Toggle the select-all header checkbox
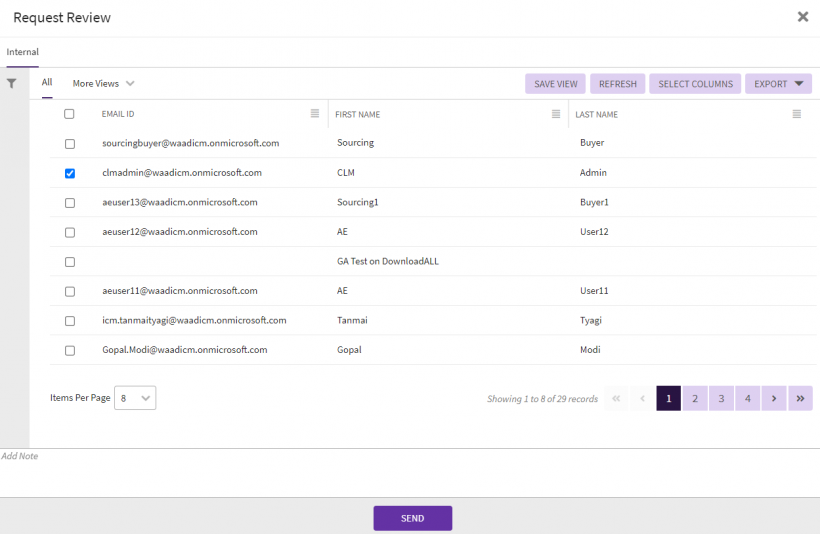820x534 pixels. [70, 114]
